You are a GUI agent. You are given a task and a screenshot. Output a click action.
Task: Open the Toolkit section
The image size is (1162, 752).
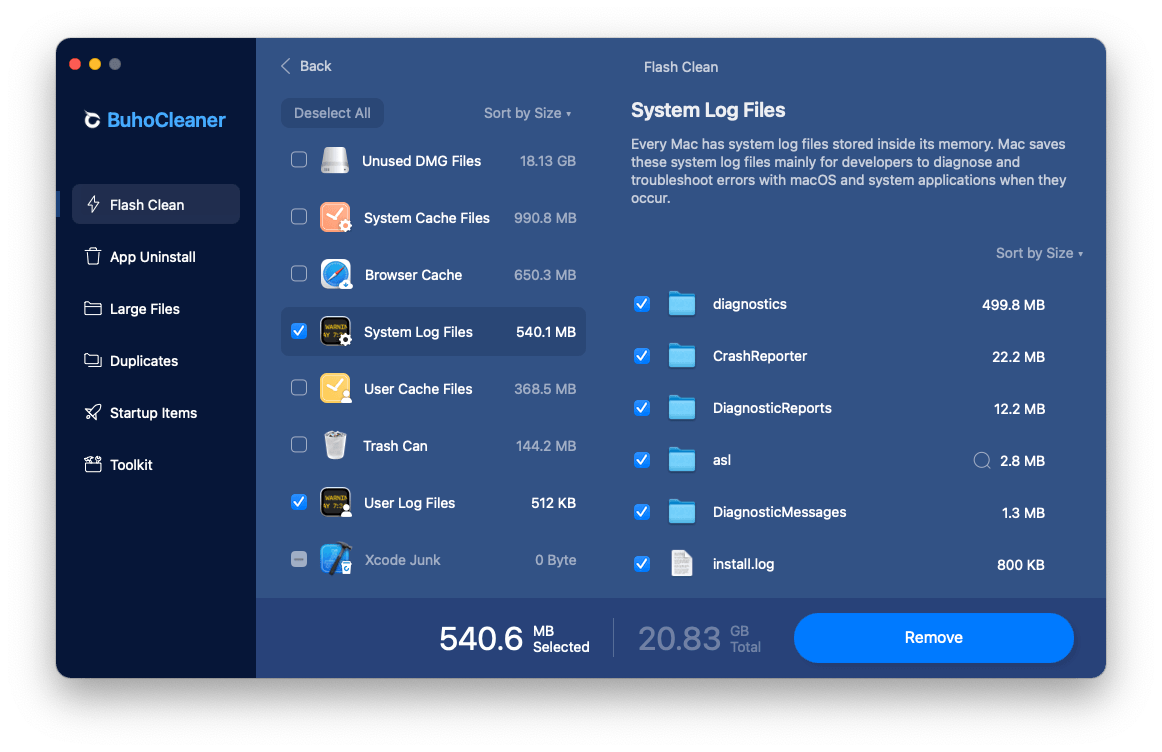(x=156, y=464)
